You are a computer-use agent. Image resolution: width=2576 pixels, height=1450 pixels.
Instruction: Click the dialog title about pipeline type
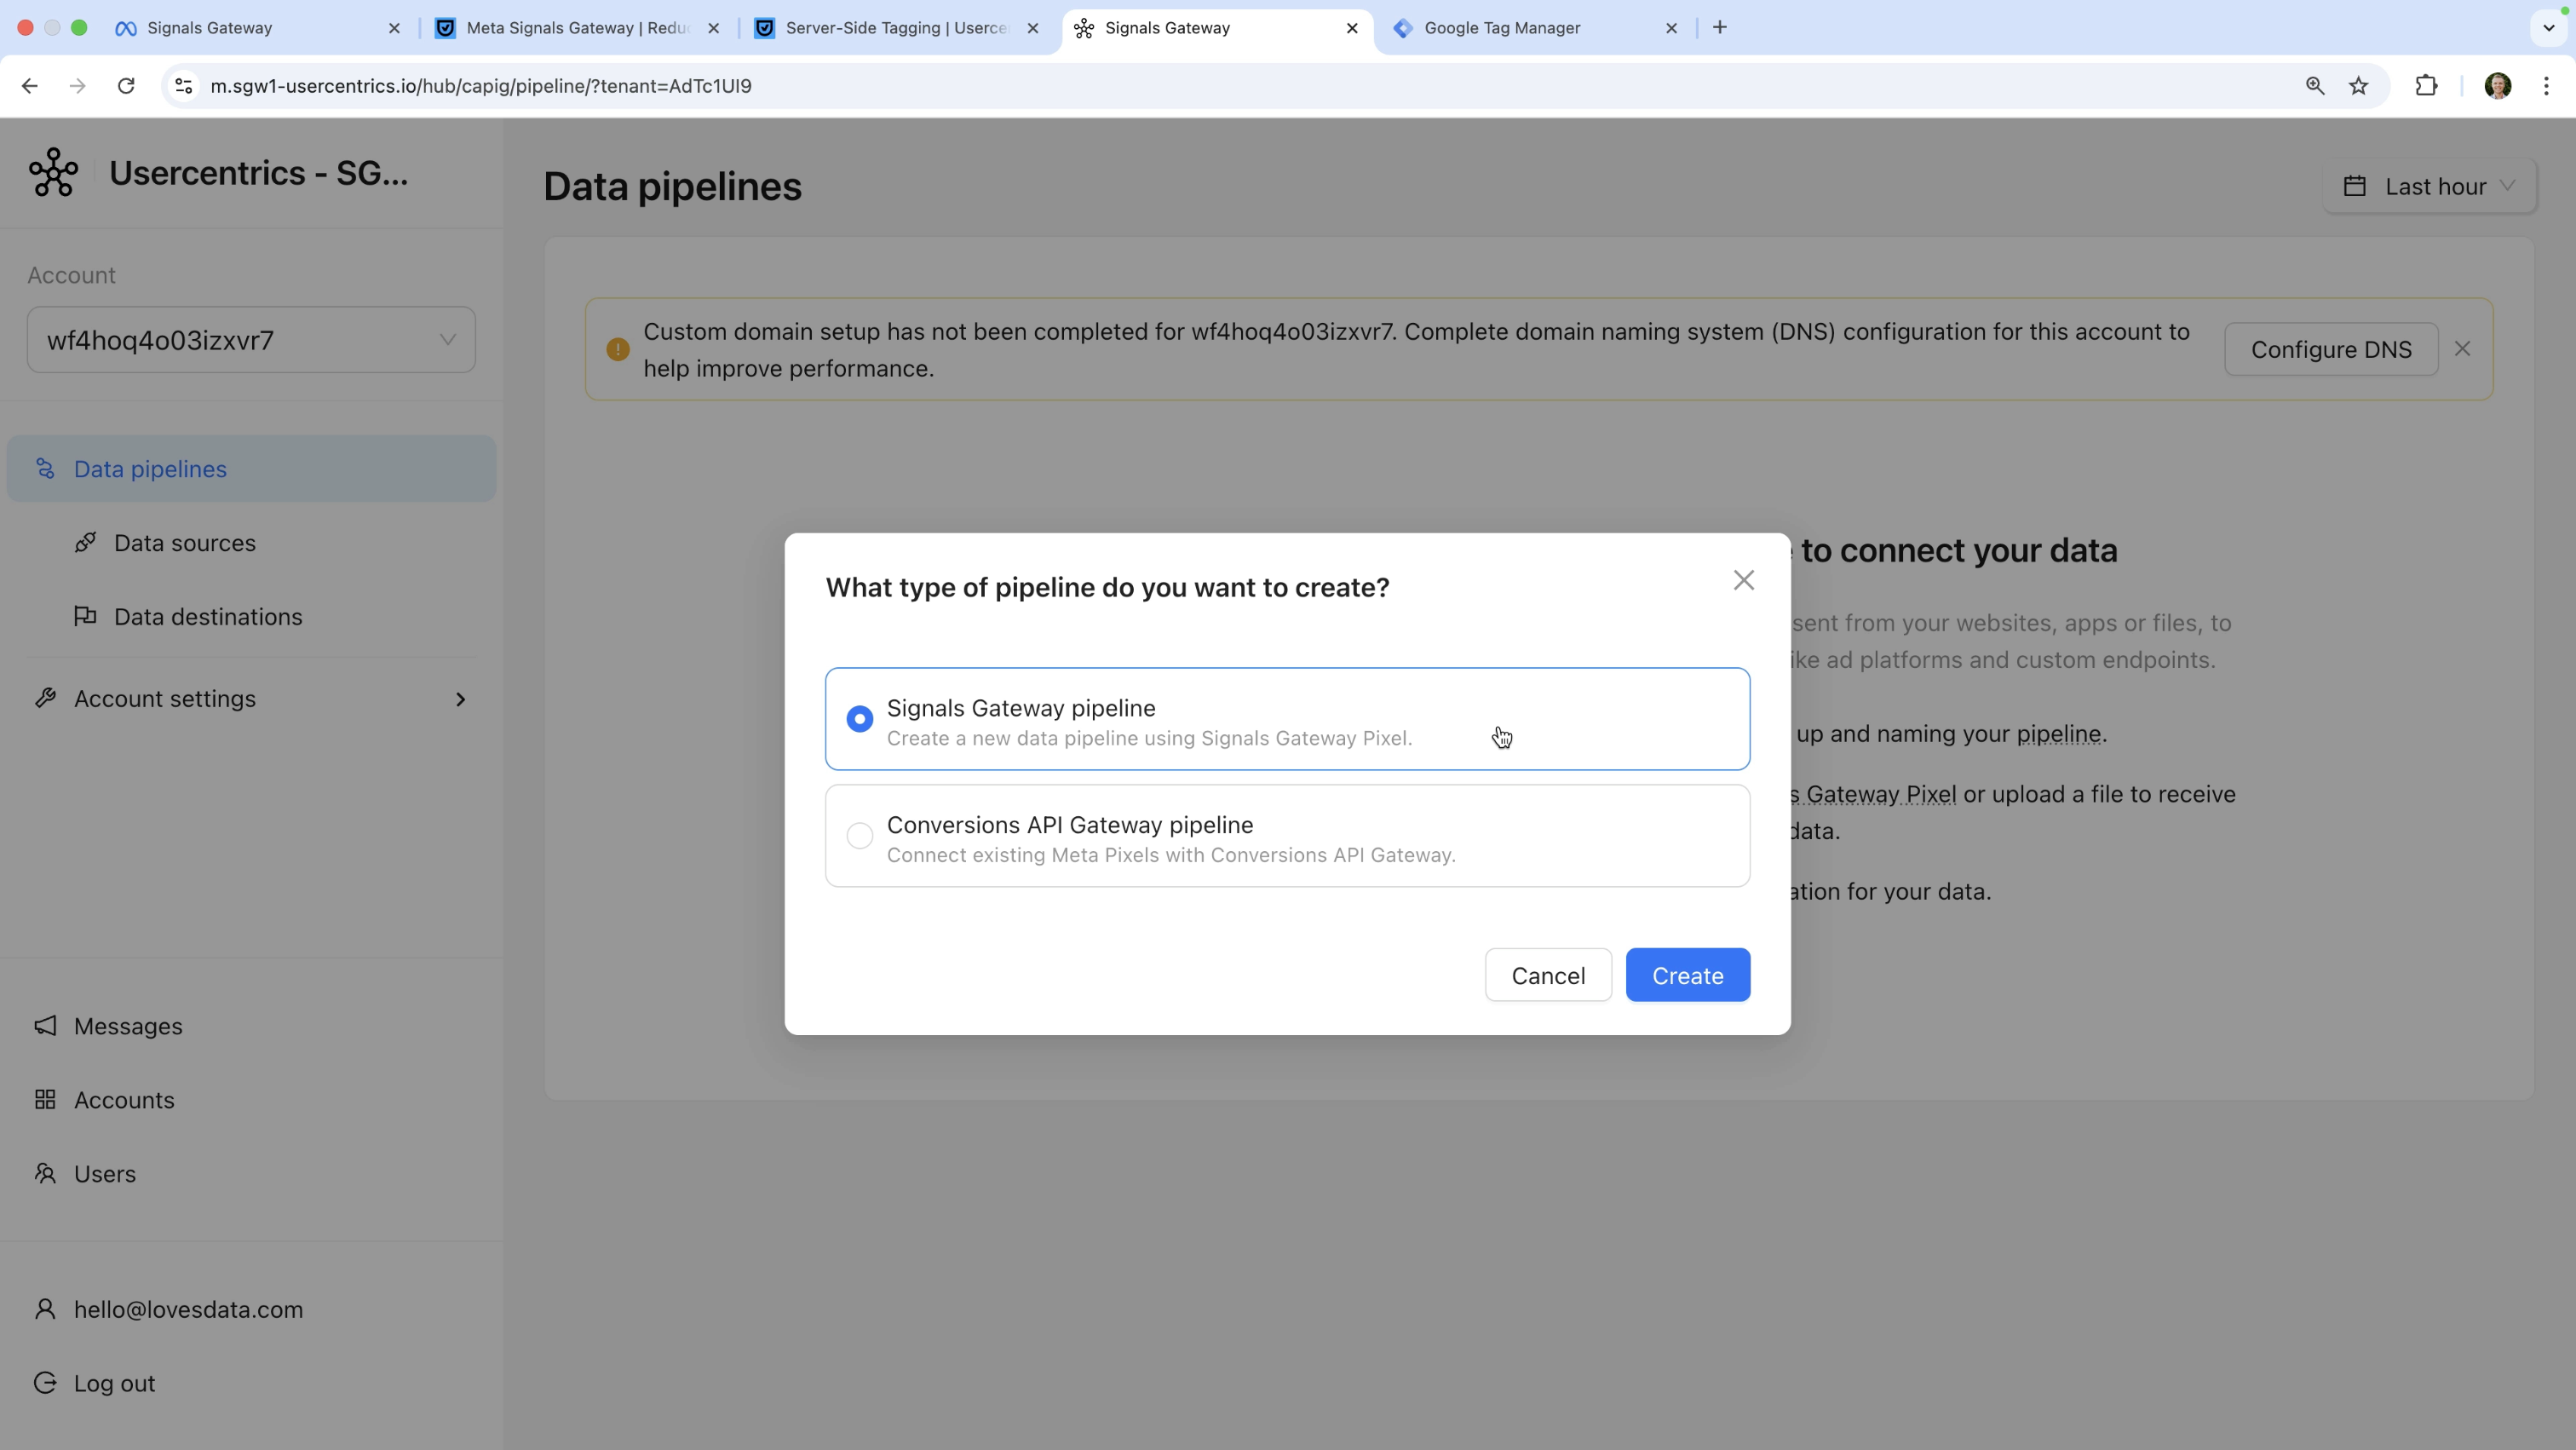(1107, 588)
